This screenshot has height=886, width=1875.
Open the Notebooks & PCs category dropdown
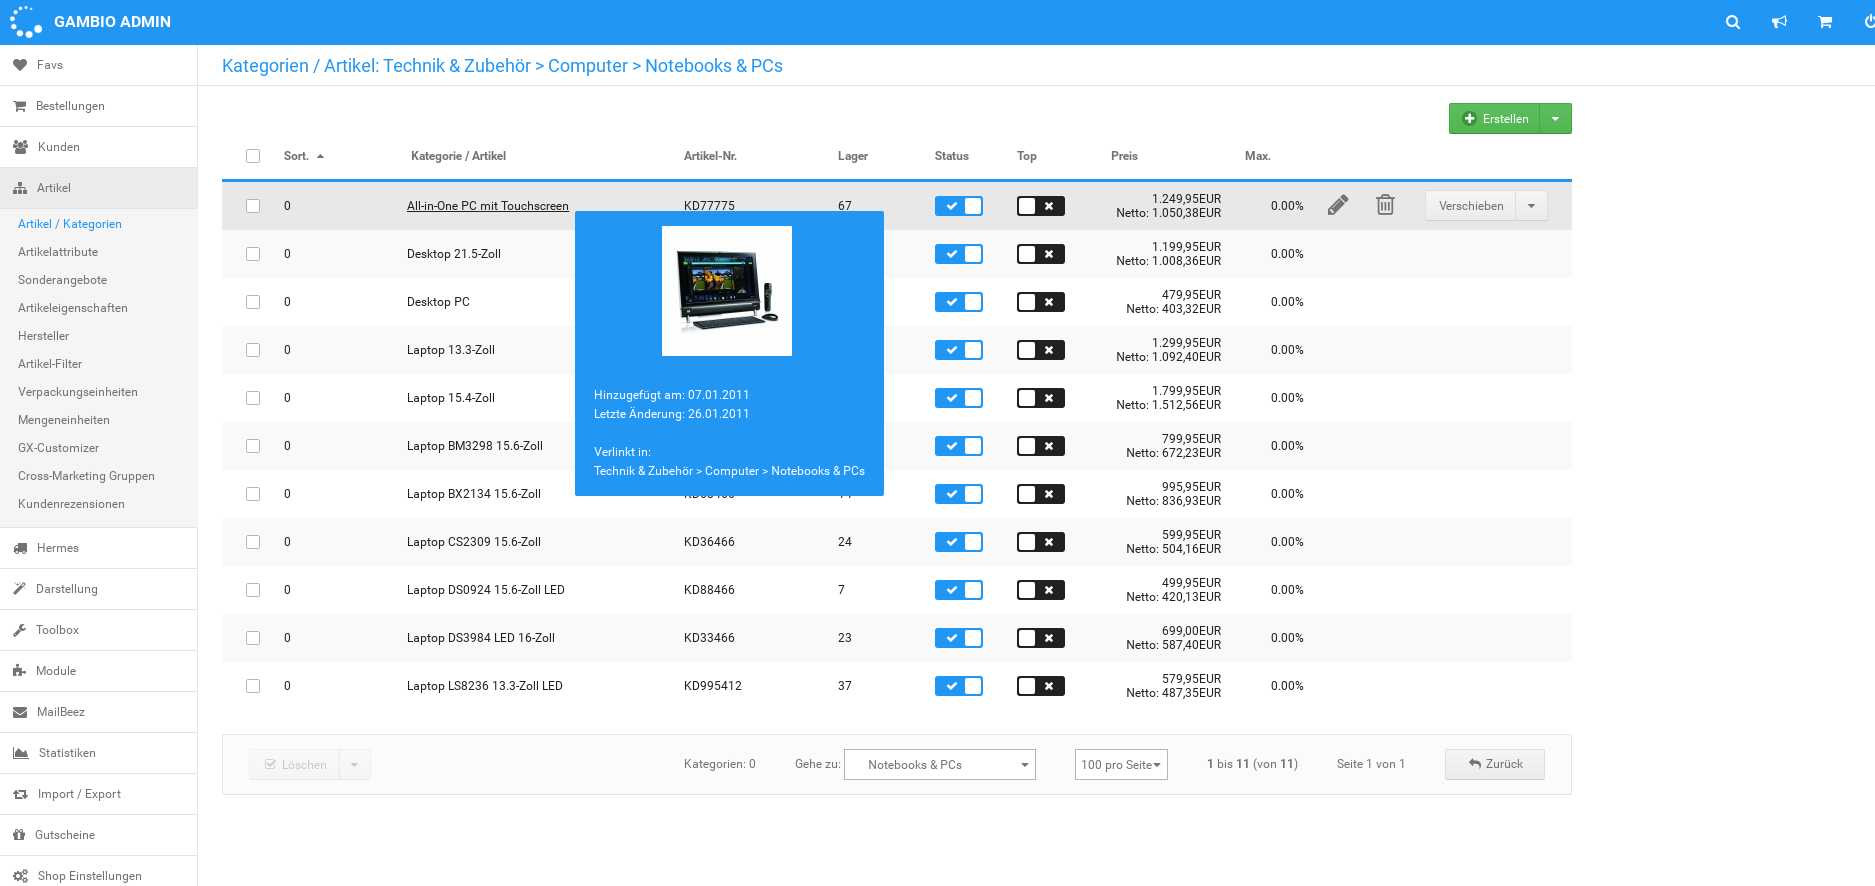(939, 765)
